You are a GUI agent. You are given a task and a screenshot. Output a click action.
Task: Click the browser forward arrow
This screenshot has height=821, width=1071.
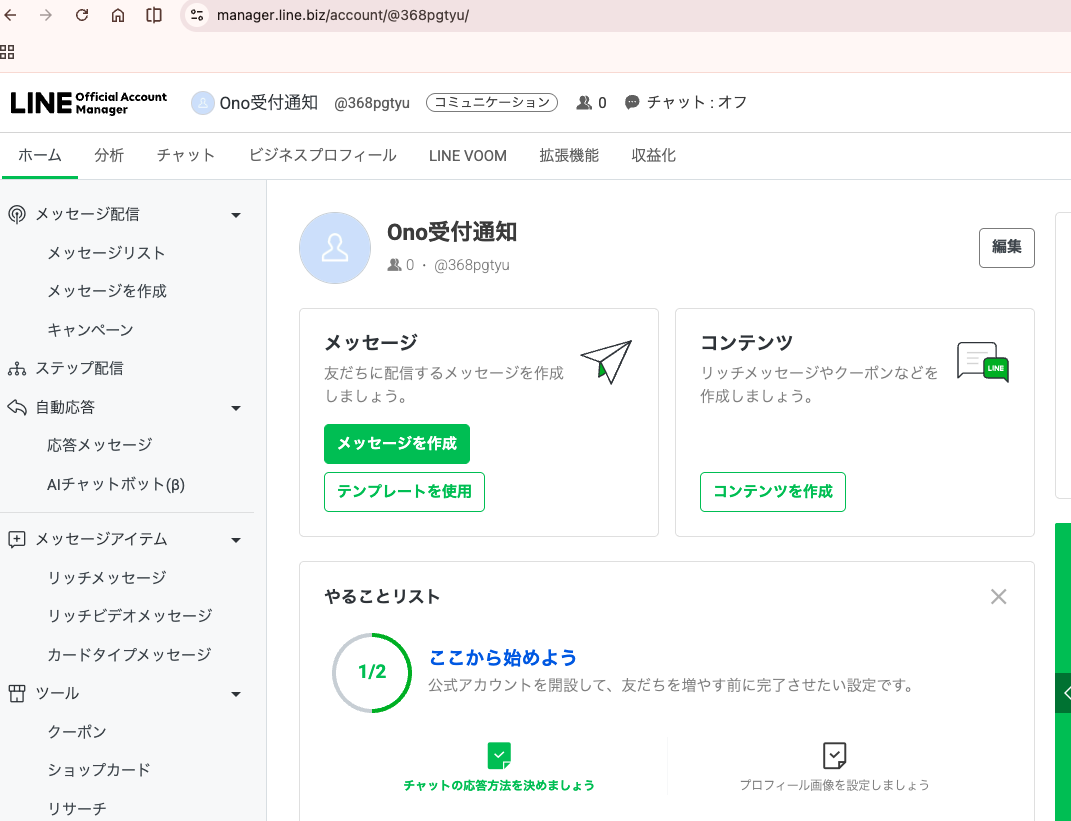[x=46, y=14]
